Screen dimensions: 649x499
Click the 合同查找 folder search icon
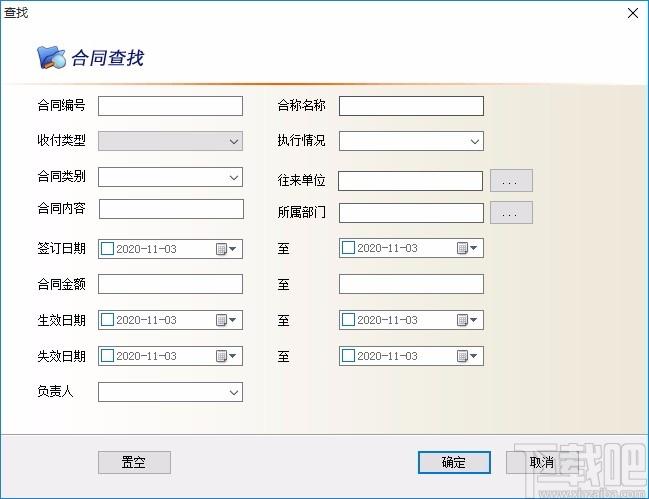pos(51,57)
